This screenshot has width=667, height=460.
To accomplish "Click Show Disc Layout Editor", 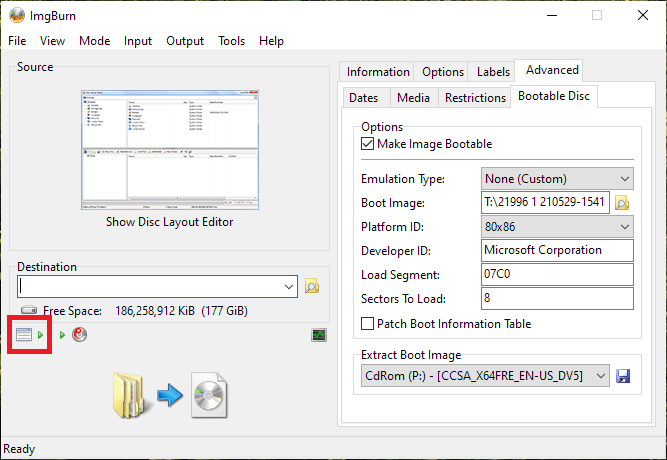I will (x=169, y=222).
